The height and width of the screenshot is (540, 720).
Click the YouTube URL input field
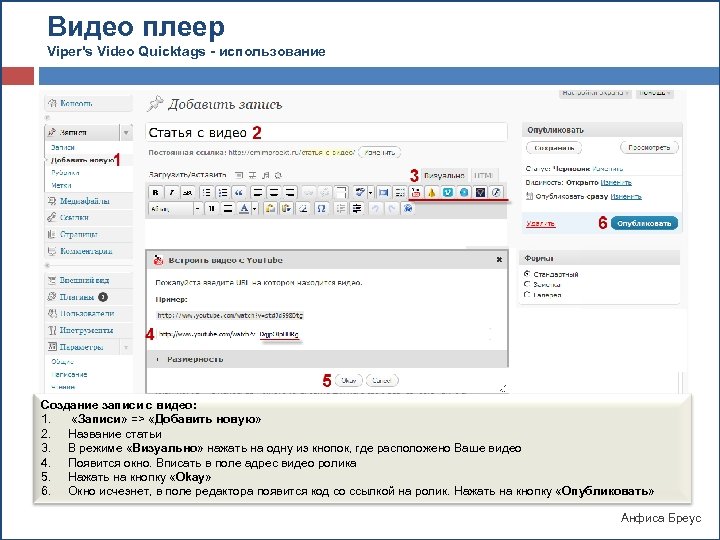(324, 334)
